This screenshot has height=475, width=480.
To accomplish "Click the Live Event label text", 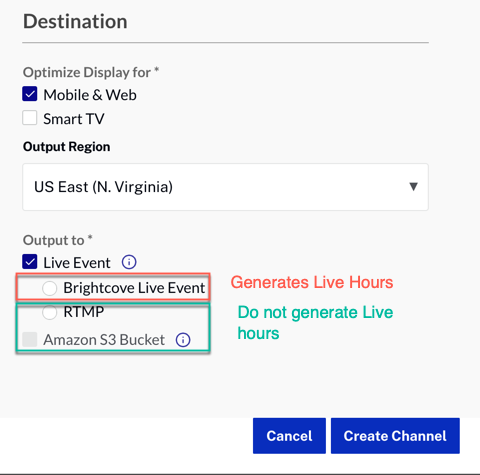I will coord(77,263).
